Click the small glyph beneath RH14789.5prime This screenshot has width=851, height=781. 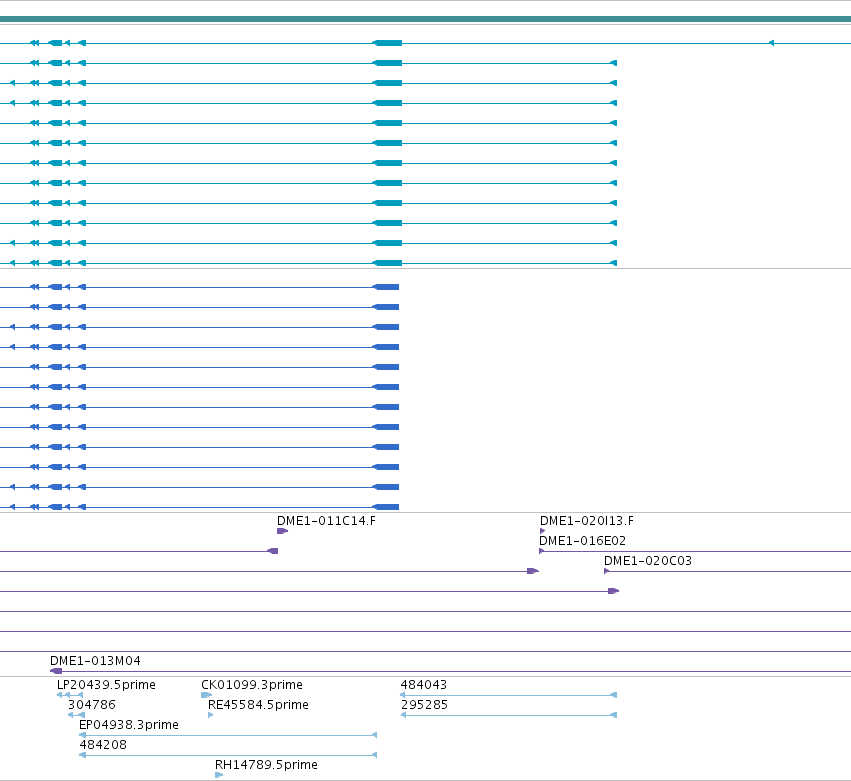(x=219, y=775)
